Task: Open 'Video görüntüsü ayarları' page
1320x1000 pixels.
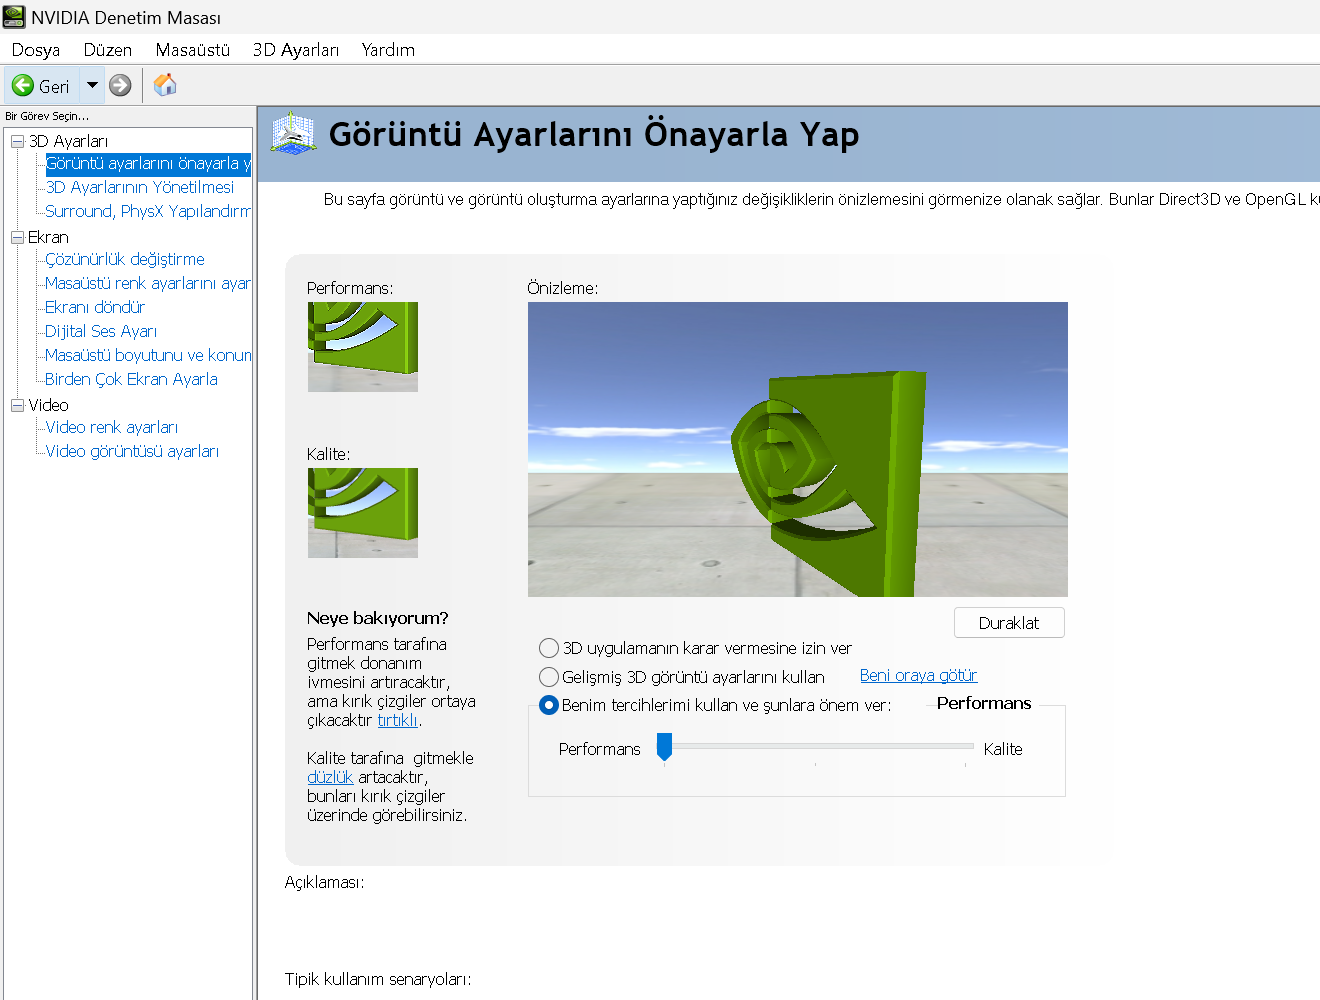Action: 132,451
